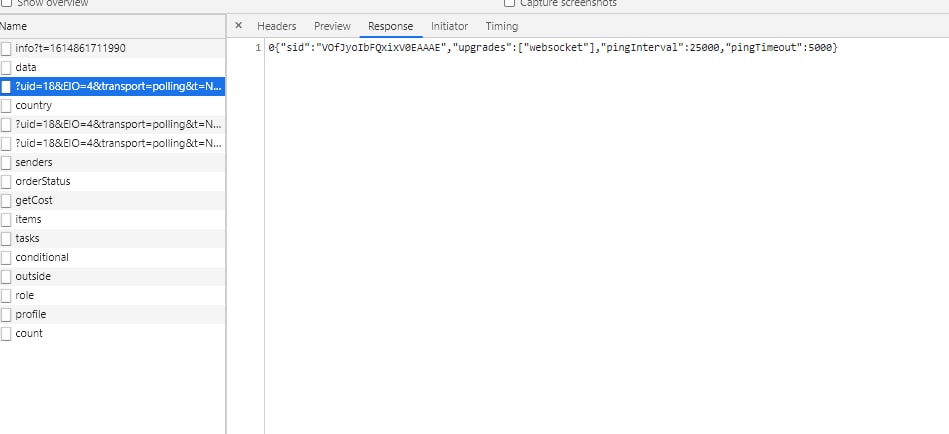Image resolution: width=949 pixels, height=434 pixels.
Task: Open the Timing tab
Action: point(502,26)
